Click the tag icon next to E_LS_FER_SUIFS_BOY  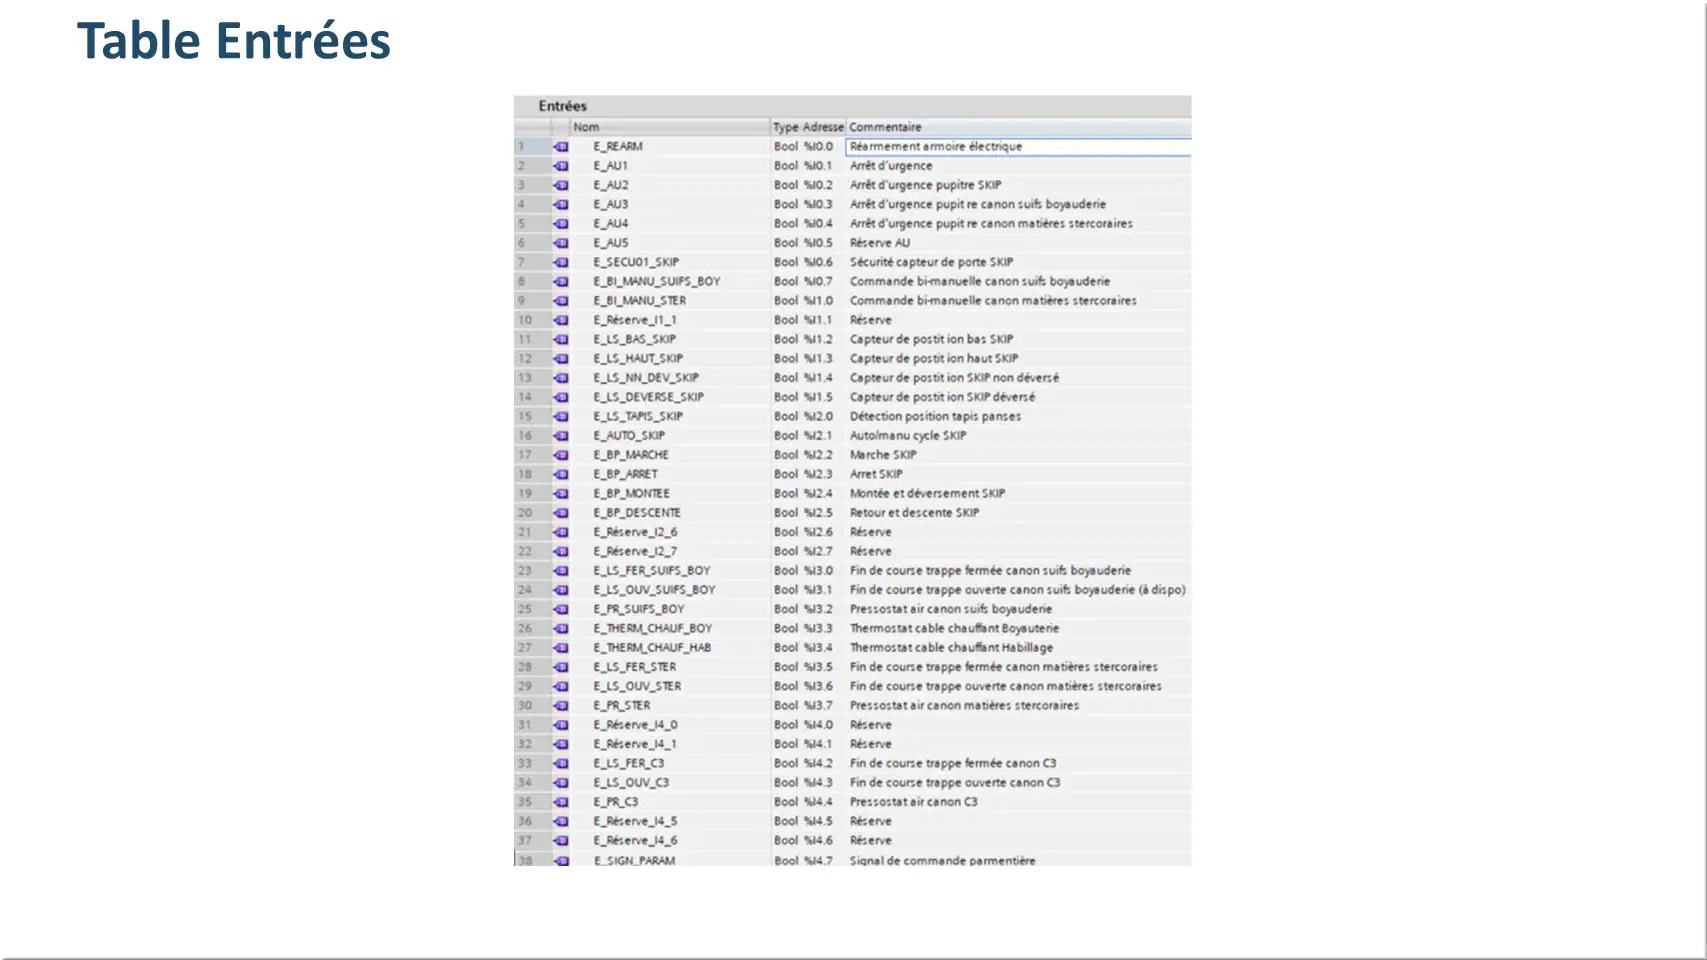click(x=561, y=571)
